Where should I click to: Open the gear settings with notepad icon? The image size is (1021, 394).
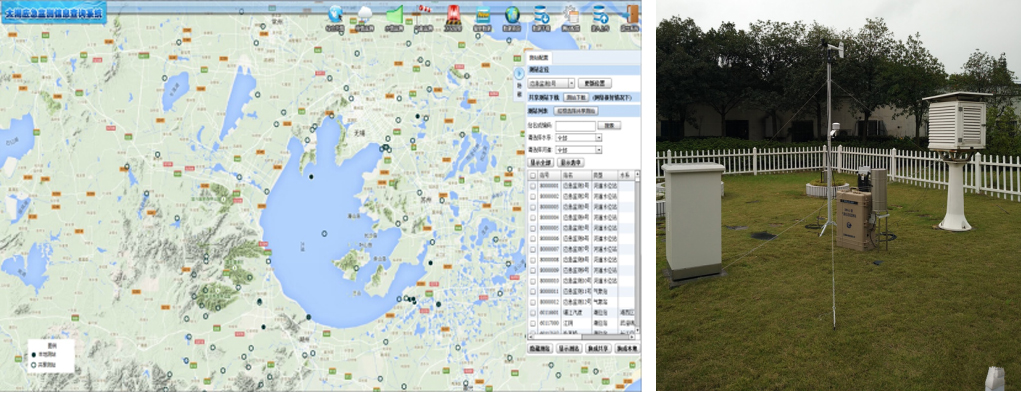tap(571, 14)
